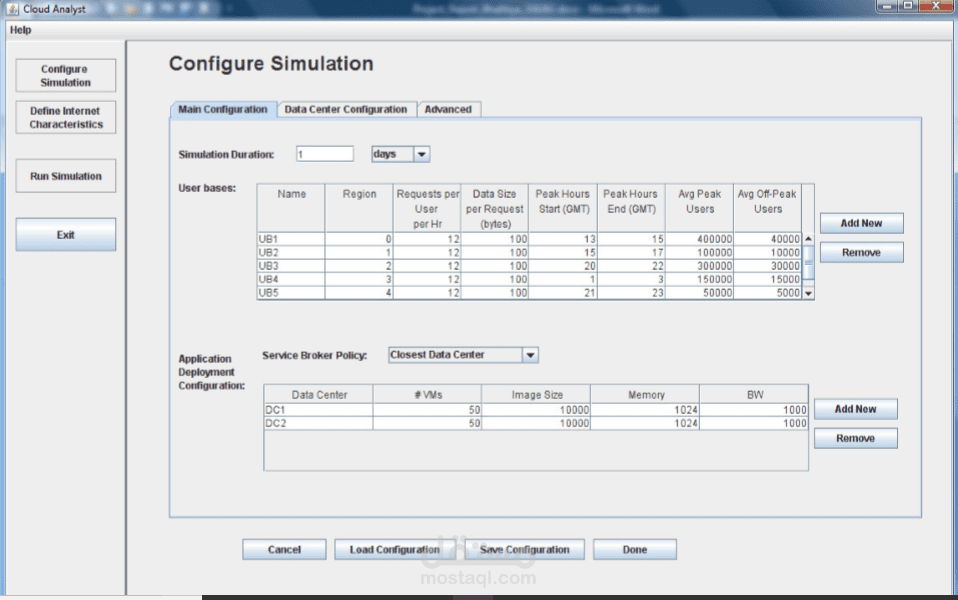Image resolution: width=958 pixels, height=600 pixels.
Task: Click the Simulation Duration input field
Action: point(324,154)
